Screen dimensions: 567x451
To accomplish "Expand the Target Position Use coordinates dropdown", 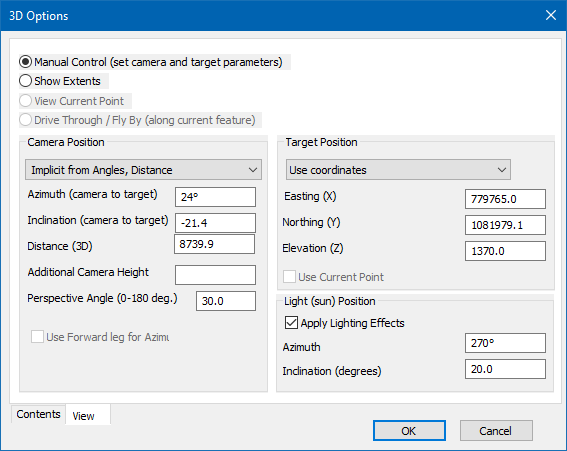I will (398, 170).
